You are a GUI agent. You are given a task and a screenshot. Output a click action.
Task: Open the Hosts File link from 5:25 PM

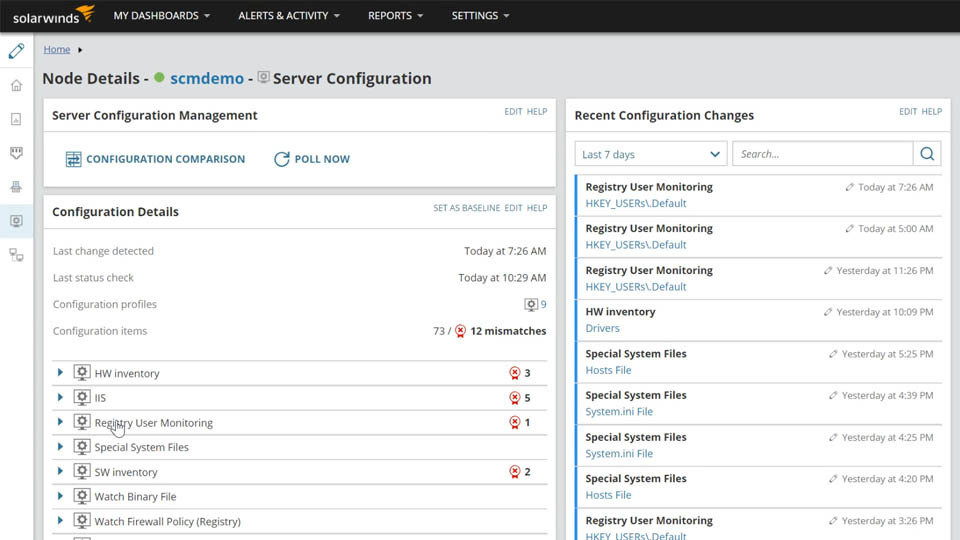[x=608, y=370]
